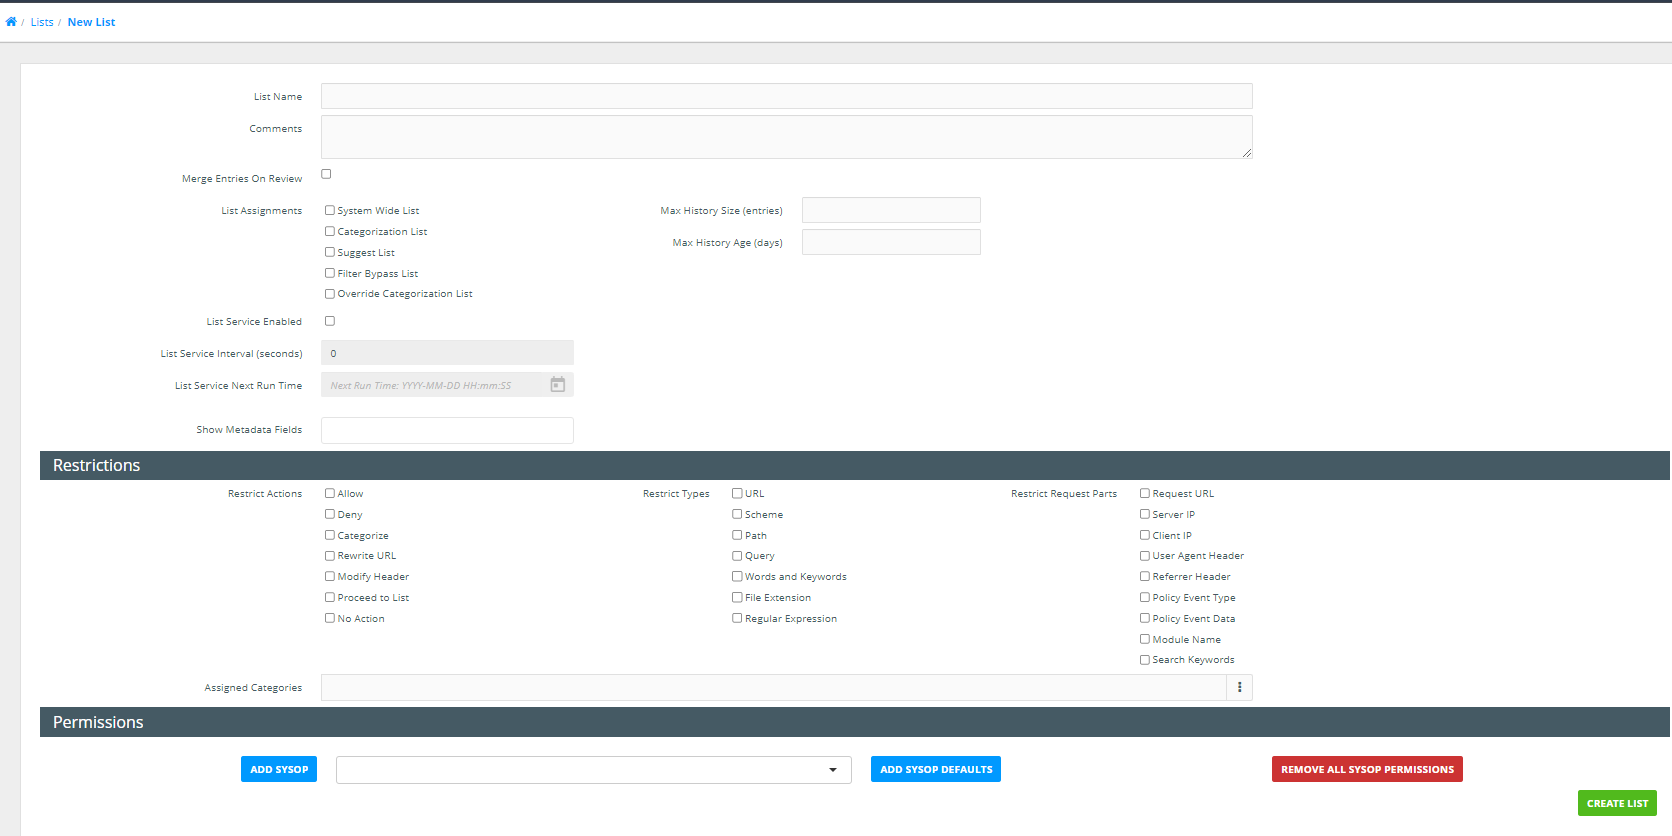Go to Lists breadcrumb link

(x=42, y=22)
